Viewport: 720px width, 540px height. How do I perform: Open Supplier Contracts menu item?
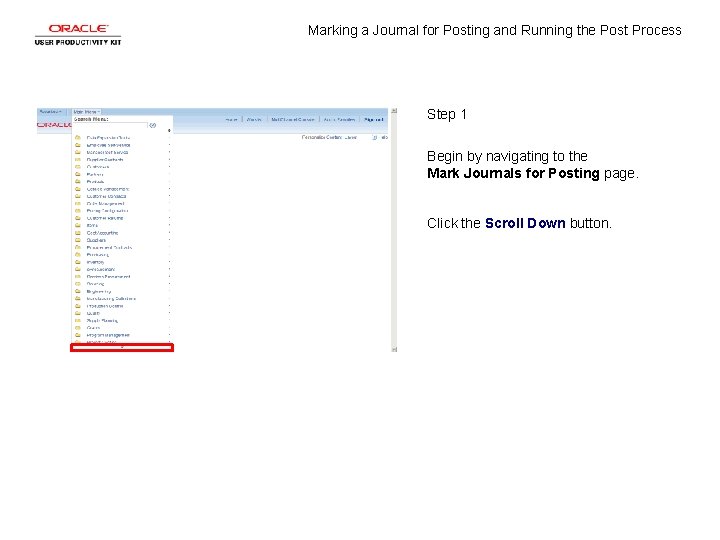coord(105,160)
